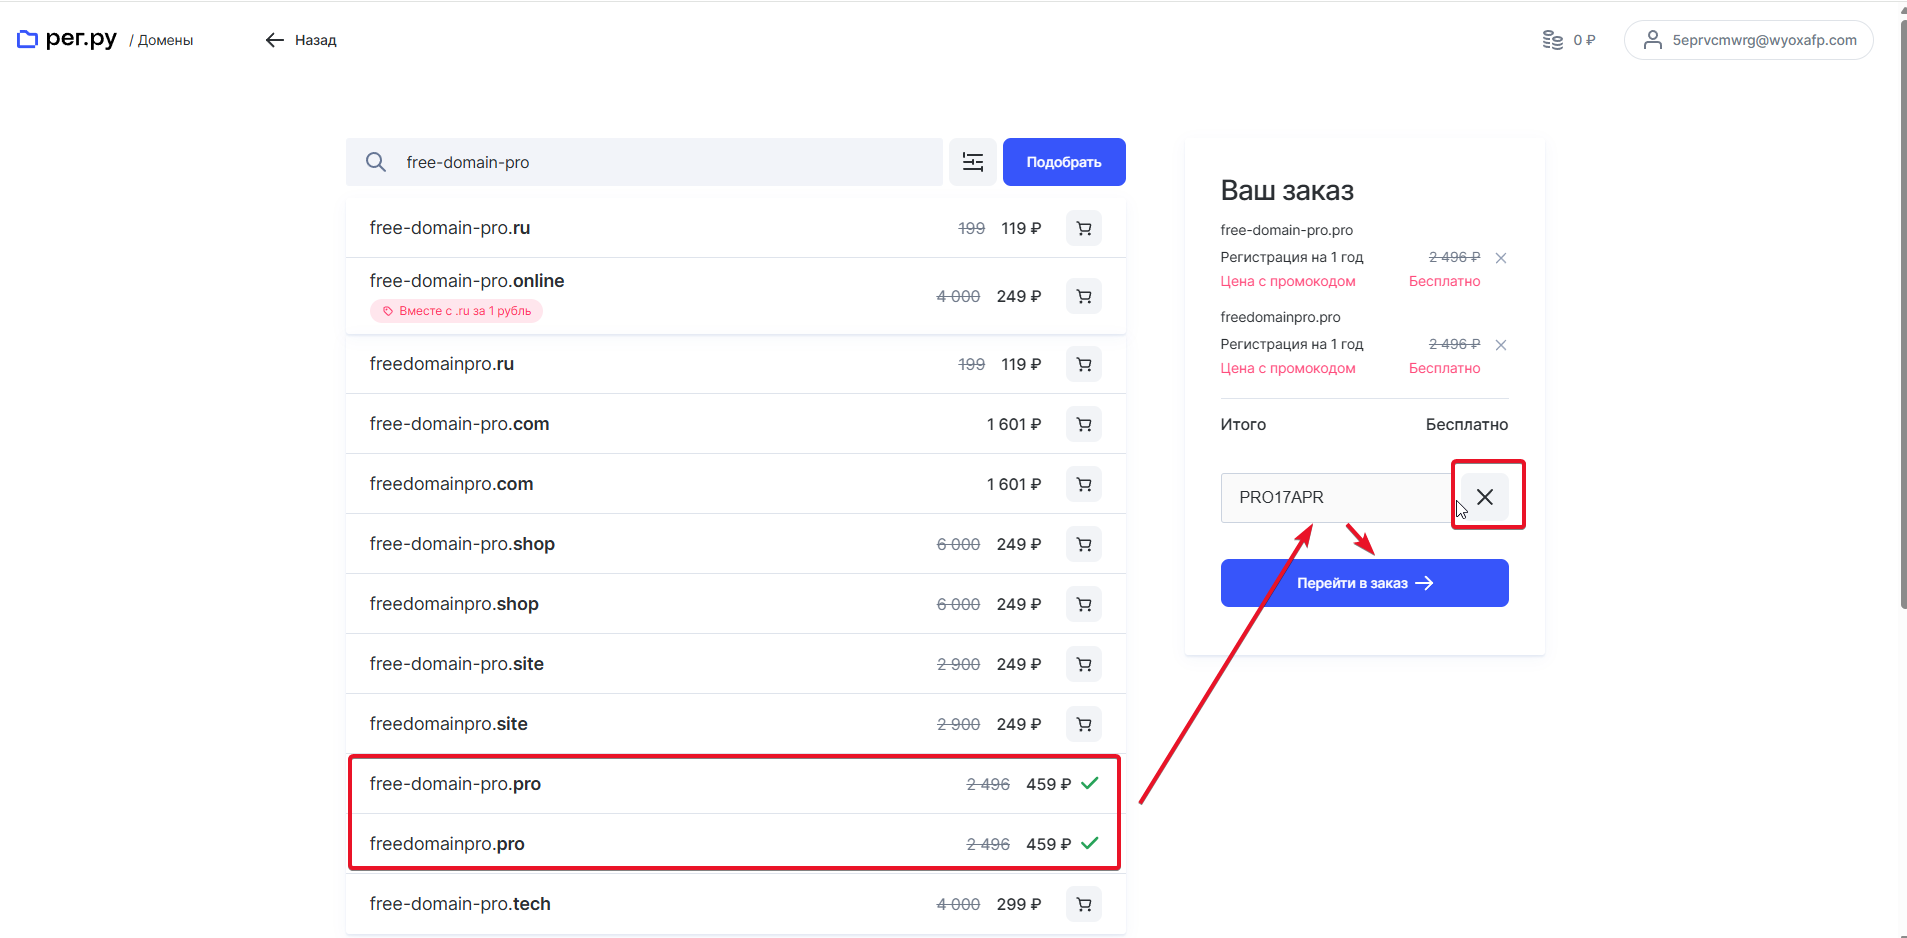Add free-domain-pro.tech to cart
This screenshot has width=1907, height=938.
pos(1083,905)
